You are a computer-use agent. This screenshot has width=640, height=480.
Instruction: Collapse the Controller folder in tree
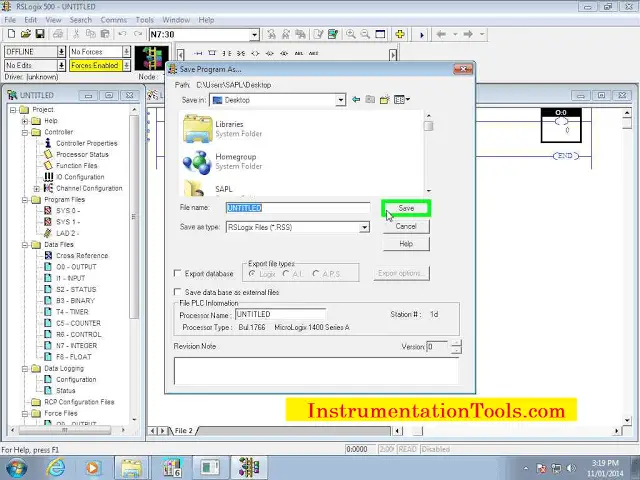[25, 132]
